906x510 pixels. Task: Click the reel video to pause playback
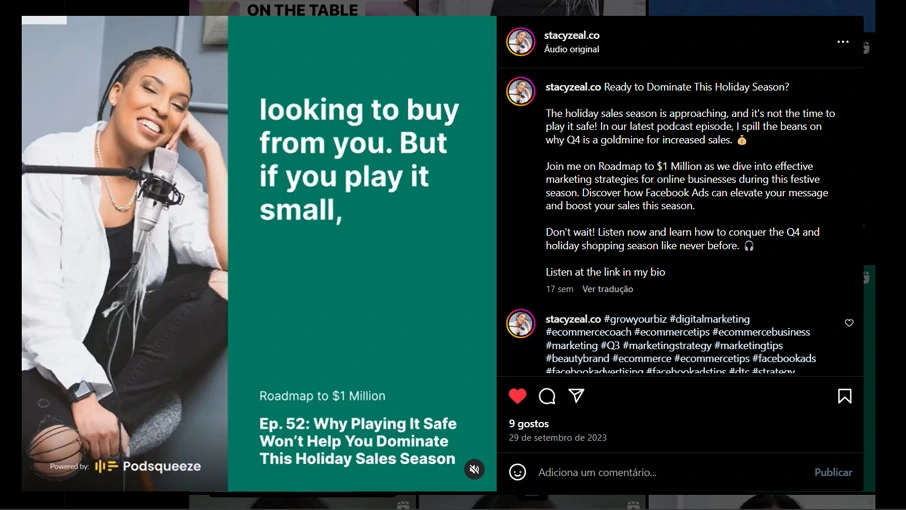click(259, 253)
